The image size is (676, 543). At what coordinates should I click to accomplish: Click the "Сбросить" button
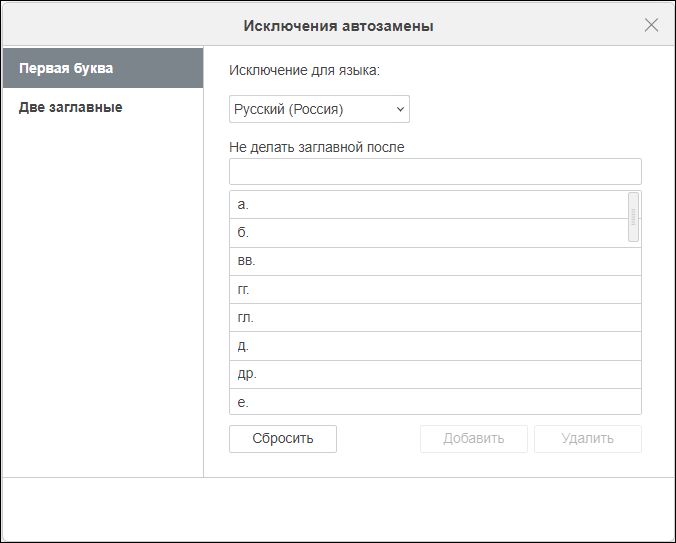click(x=283, y=439)
